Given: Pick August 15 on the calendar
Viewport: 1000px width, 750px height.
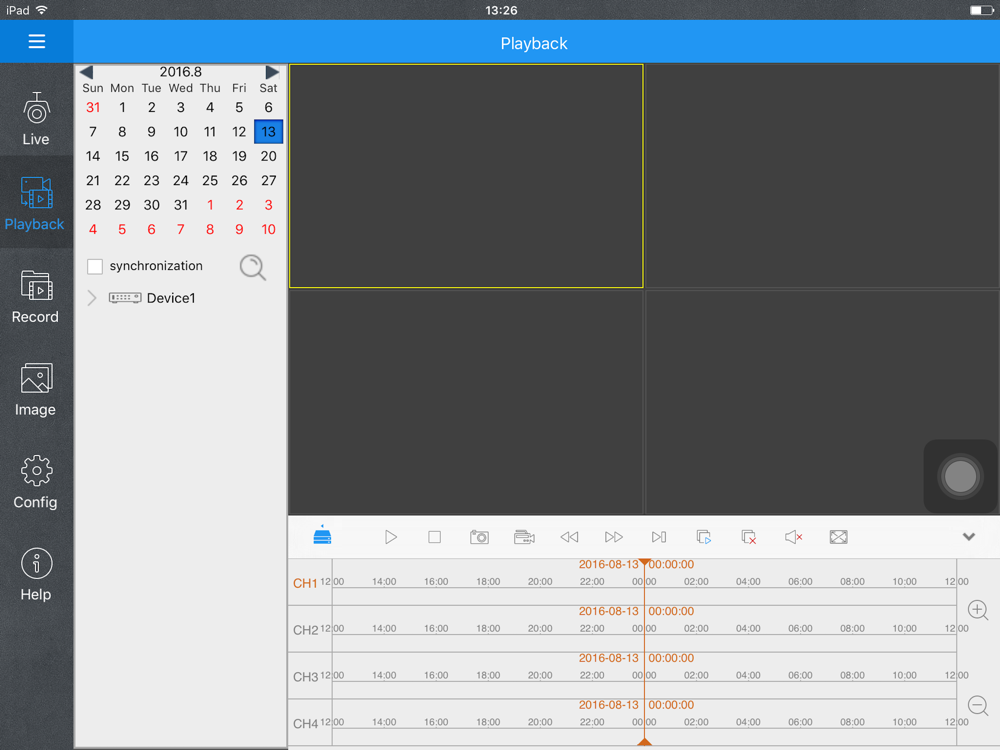Looking at the screenshot, I should point(122,156).
